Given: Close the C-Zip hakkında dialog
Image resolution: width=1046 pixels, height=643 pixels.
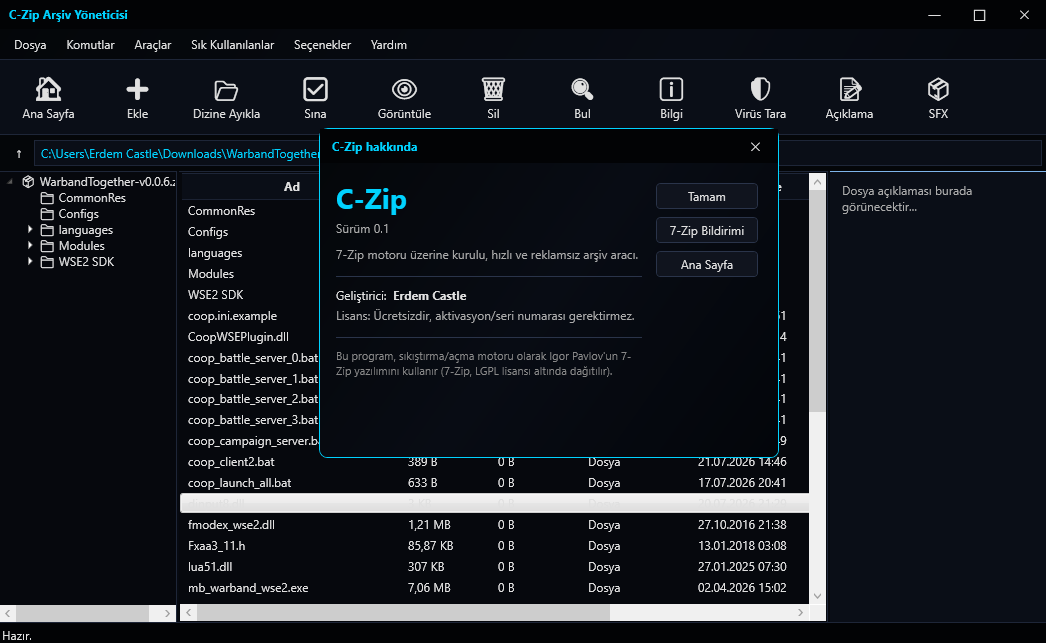Looking at the screenshot, I should tap(755, 147).
